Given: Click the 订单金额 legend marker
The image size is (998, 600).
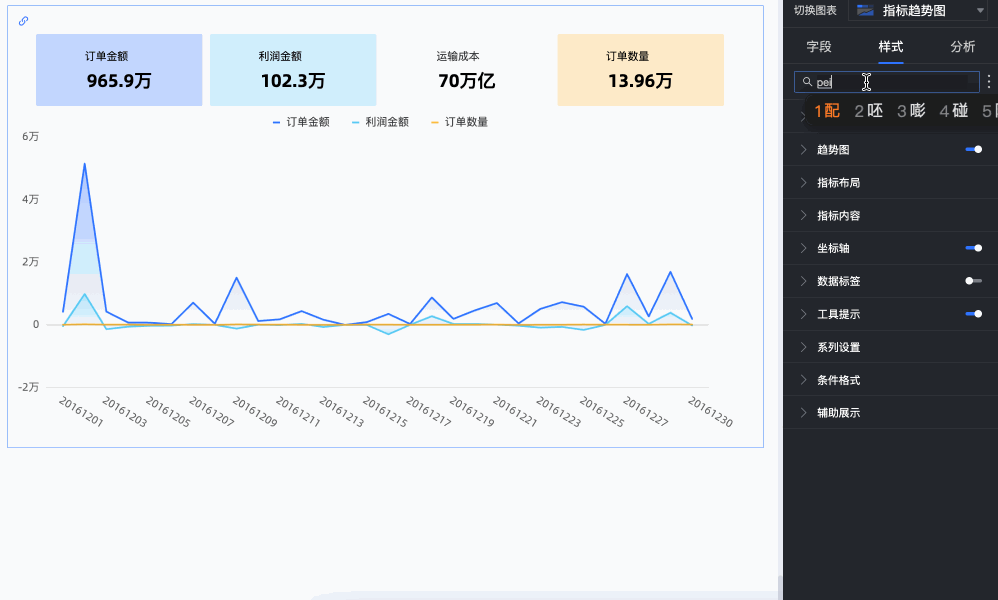Looking at the screenshot, I should tap(276, 122).
